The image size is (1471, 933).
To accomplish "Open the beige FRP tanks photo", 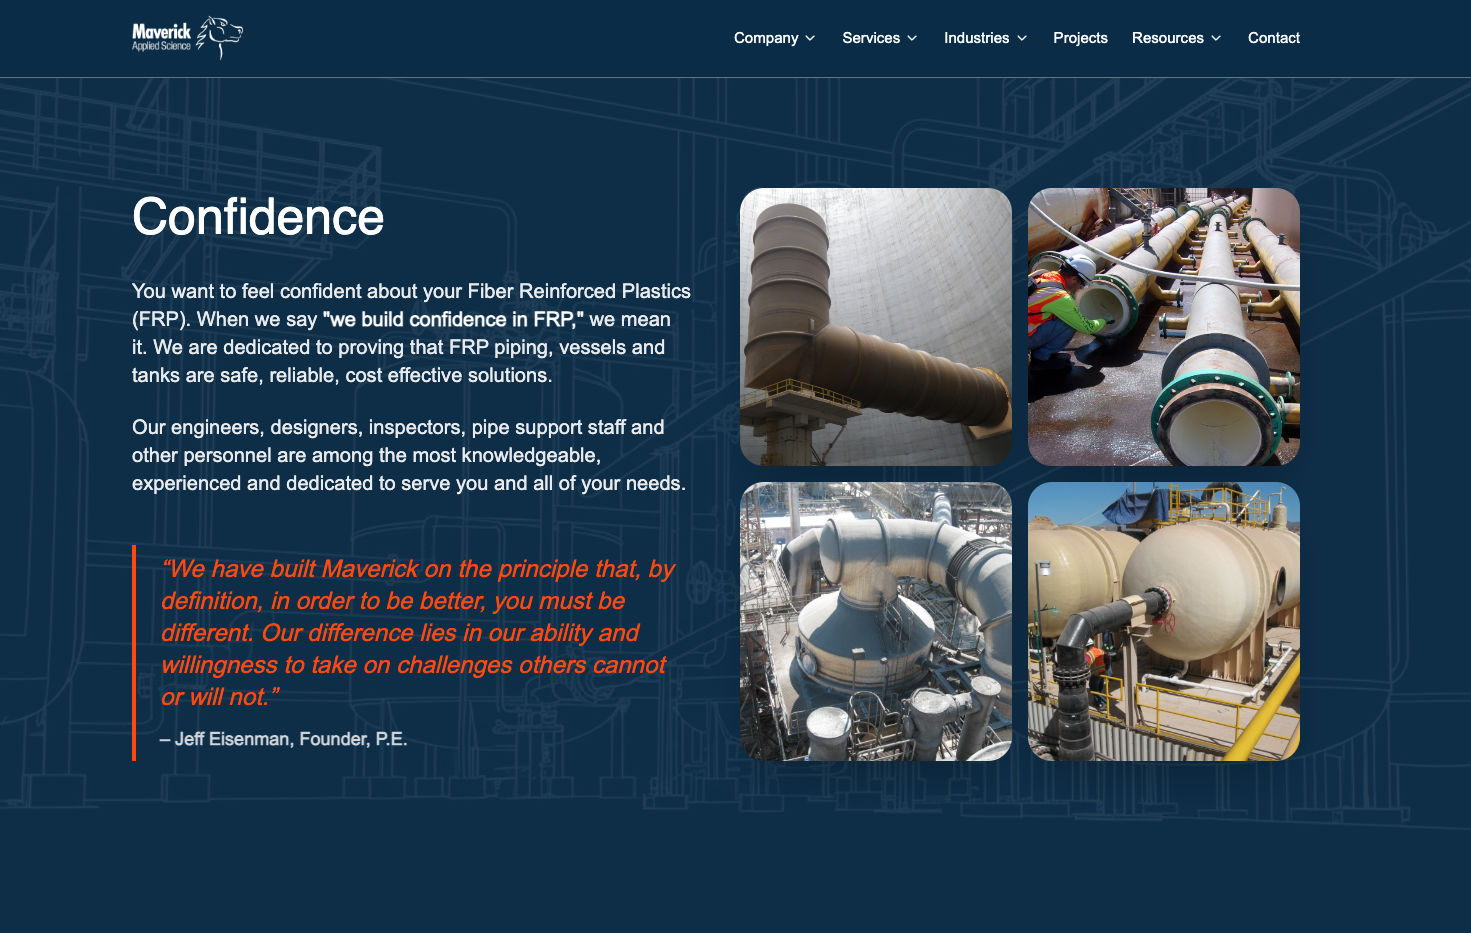I will 1164,622.
